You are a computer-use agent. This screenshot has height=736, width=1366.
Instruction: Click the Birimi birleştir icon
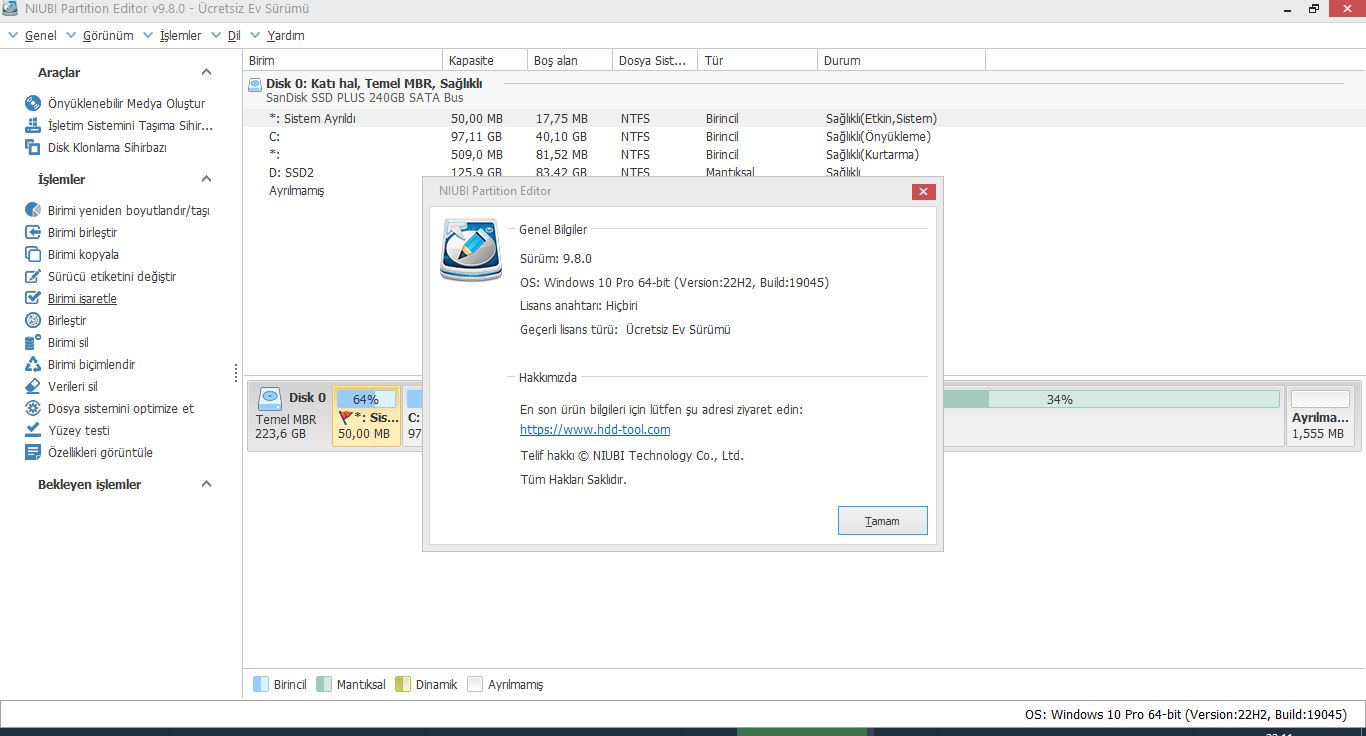coord(31,232)
